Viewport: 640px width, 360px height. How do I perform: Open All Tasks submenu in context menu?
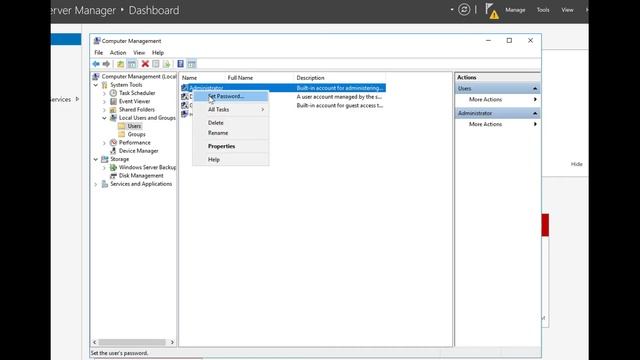pyautogui.click(x=231, y=109)
